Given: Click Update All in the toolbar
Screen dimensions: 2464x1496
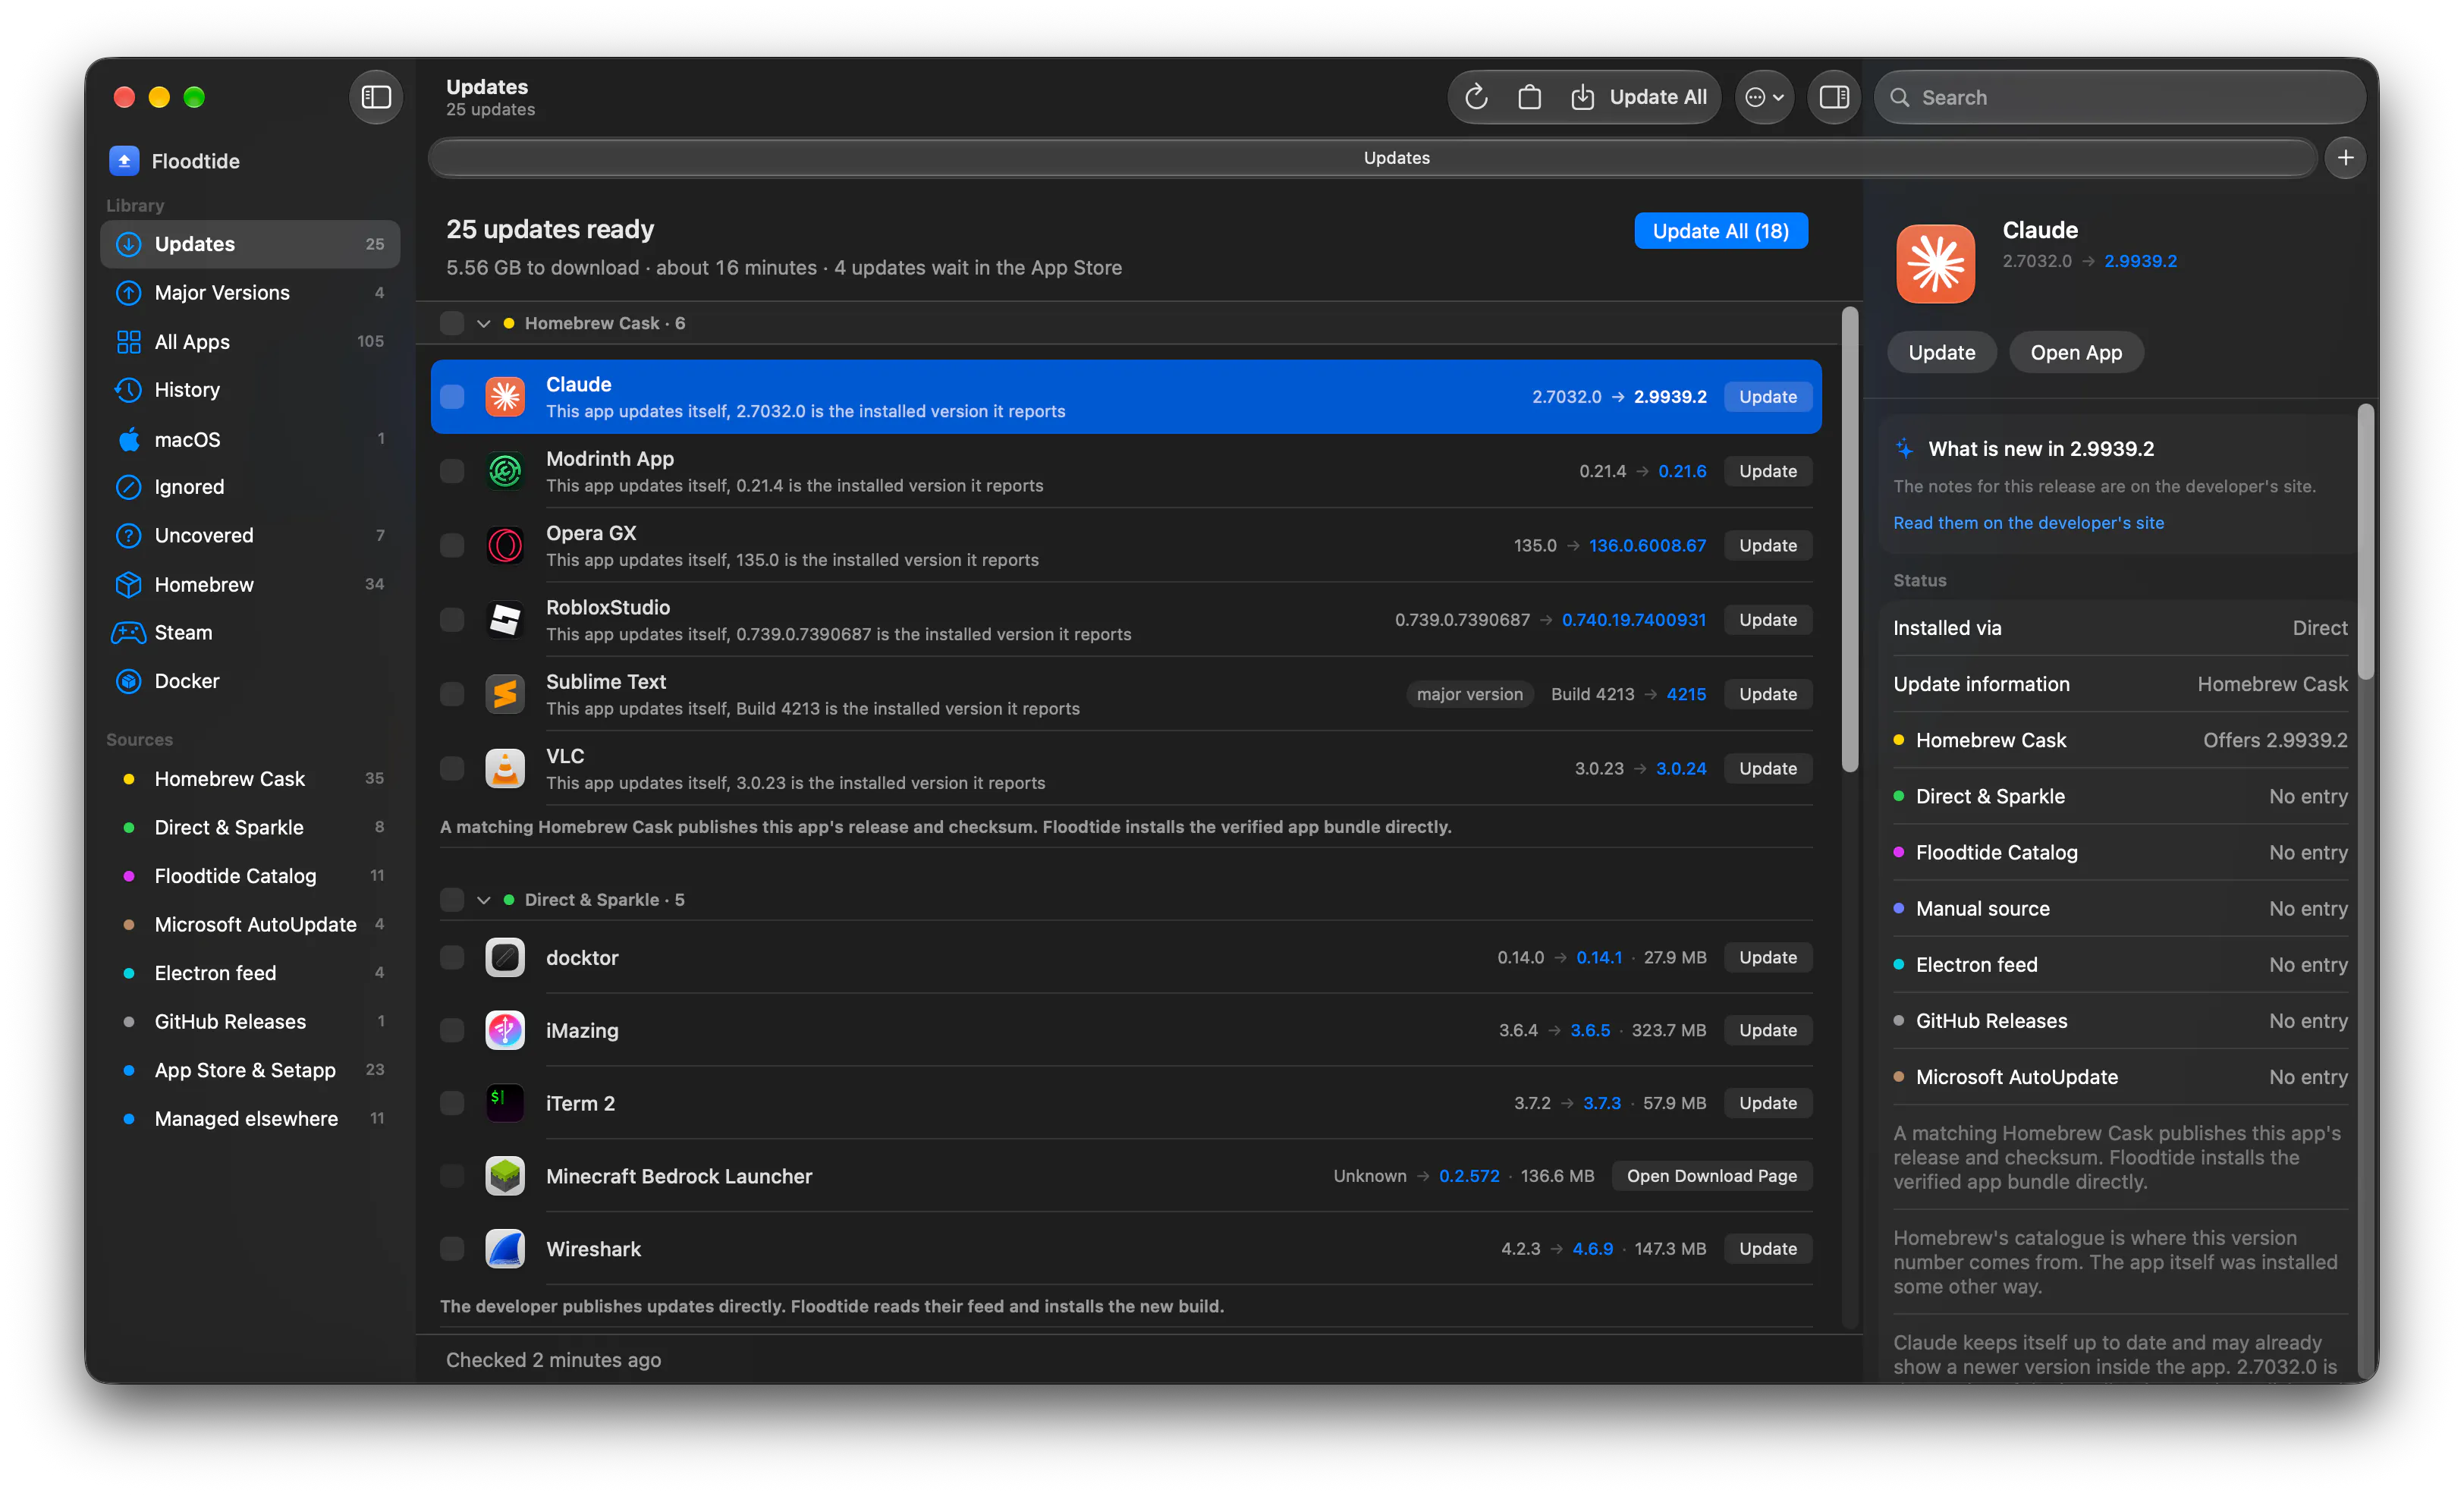Looking at the screenshot, I should tap(1638, 97).
